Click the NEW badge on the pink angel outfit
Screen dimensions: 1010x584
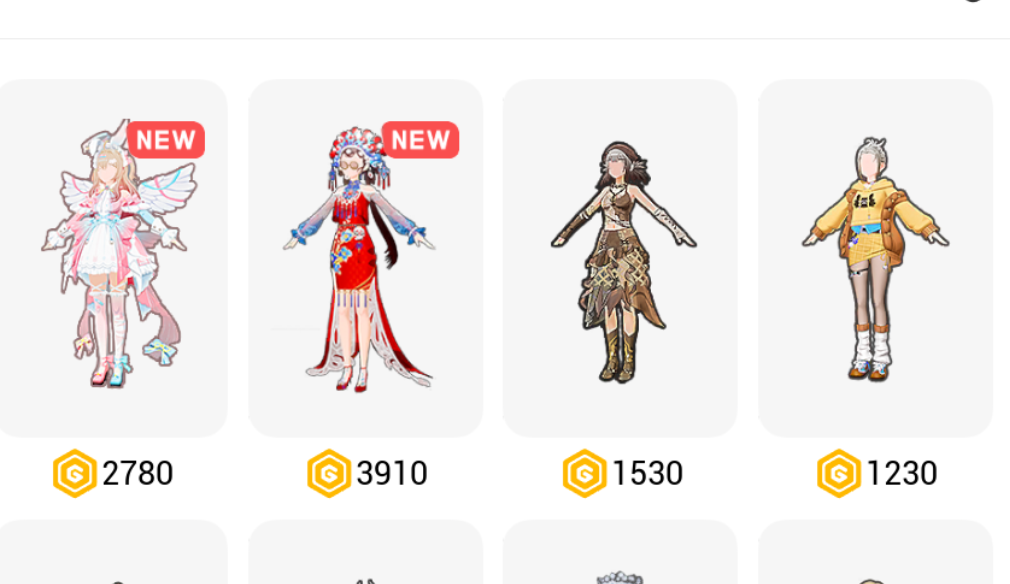tap(166, 140)
